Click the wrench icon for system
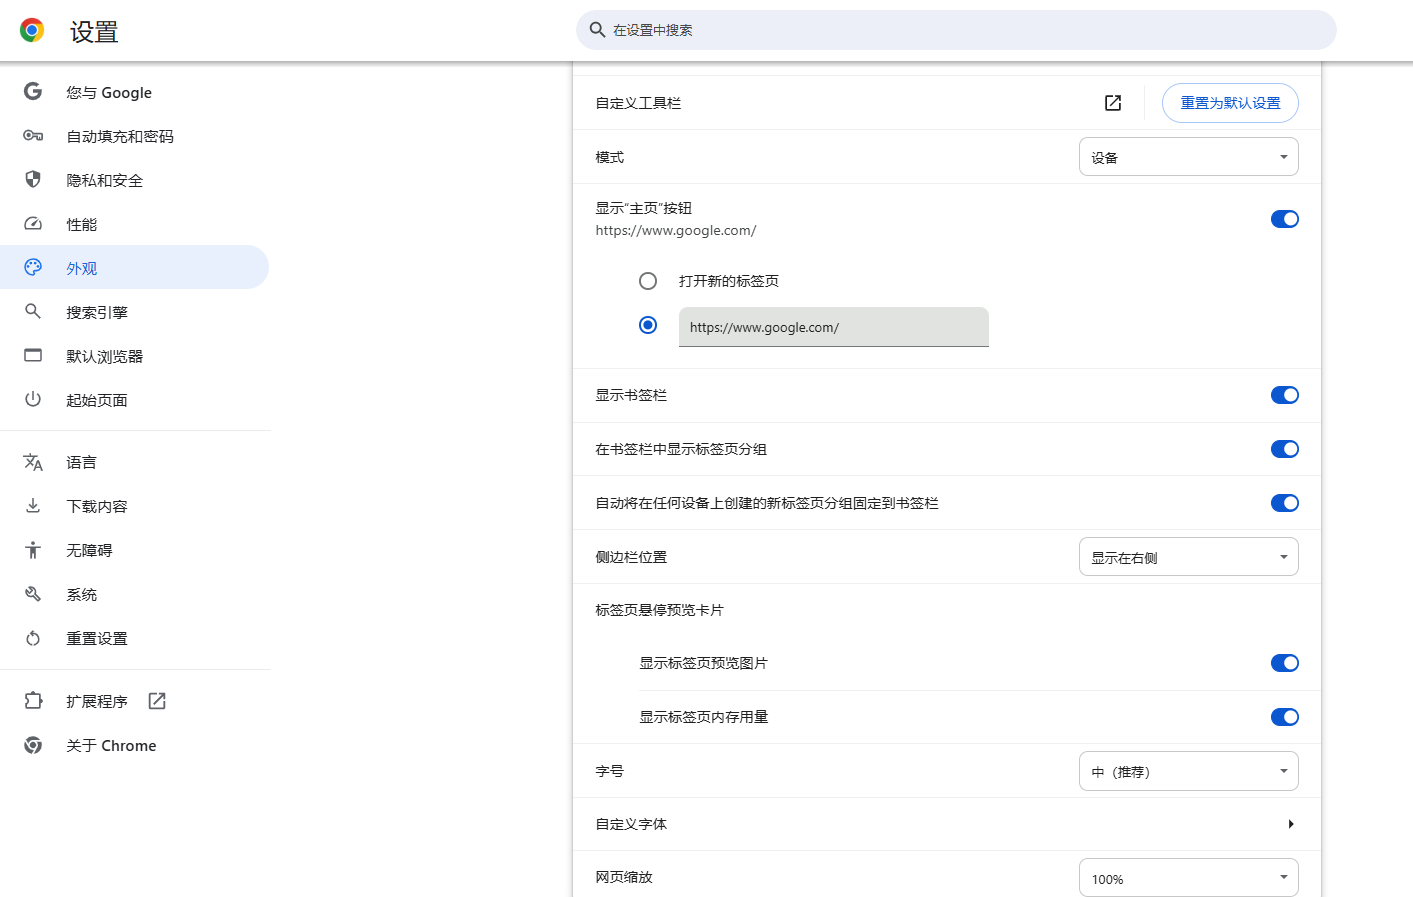Image resolution: width=1413 pixels, height=897 pixels. pyautogui.click(x=33, y=594)
